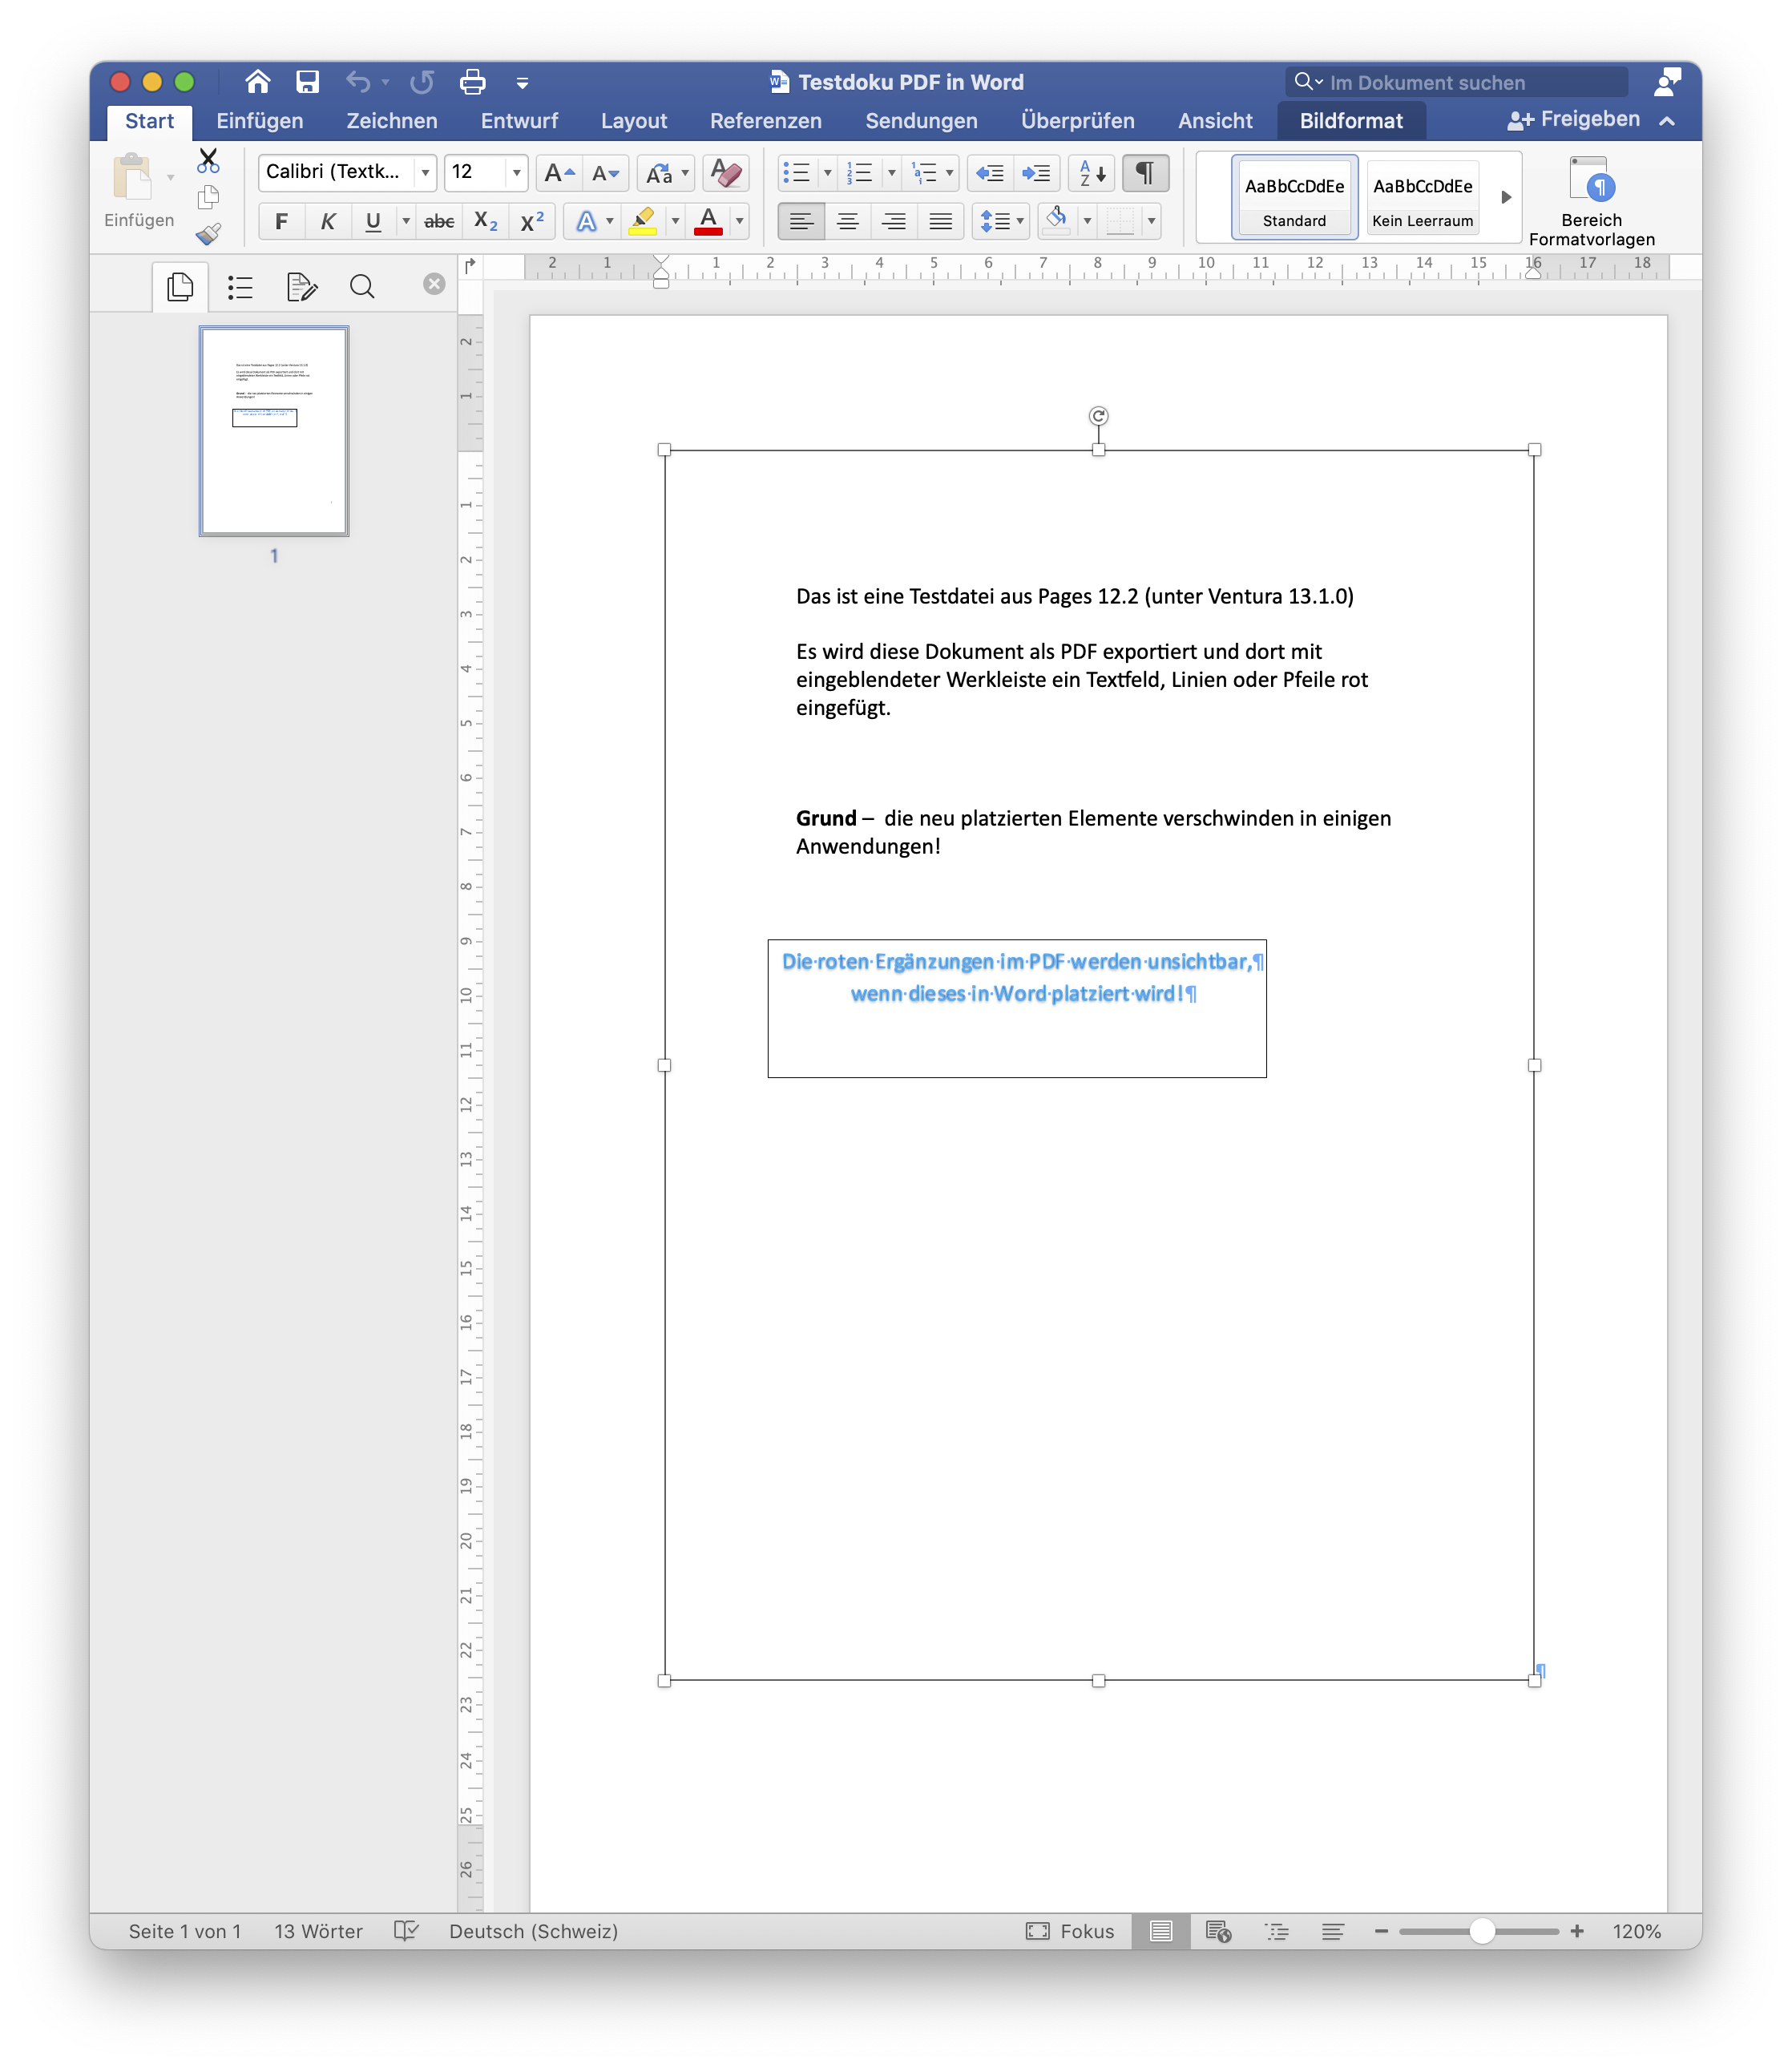
Task: Toggle paragraph marks display (¶)
Action: click(1145, 173)
